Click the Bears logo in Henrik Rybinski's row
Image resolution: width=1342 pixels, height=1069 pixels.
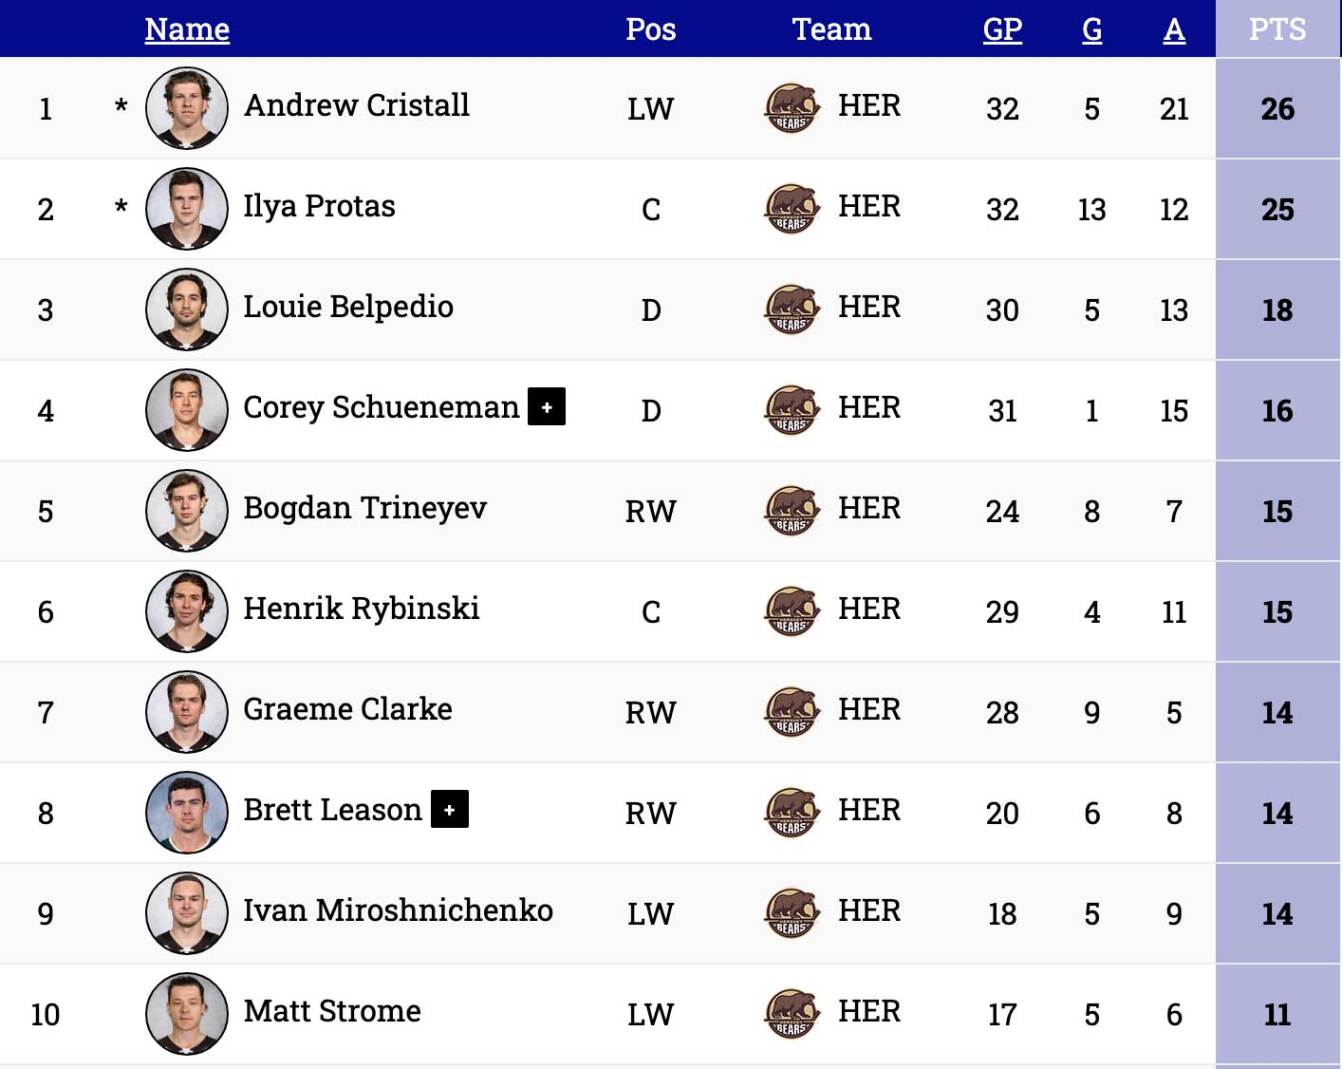tap(790, 611)
